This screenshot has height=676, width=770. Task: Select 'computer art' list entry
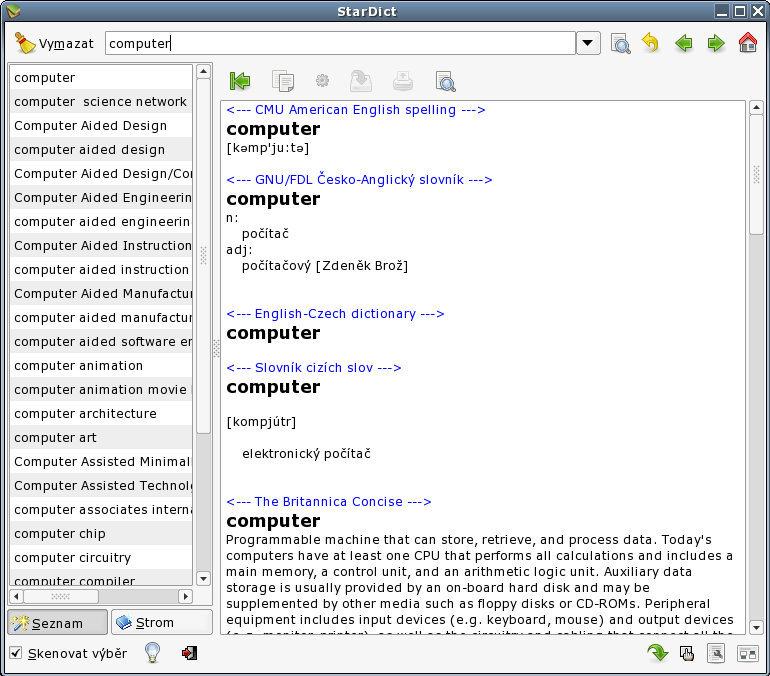[101, 438]
